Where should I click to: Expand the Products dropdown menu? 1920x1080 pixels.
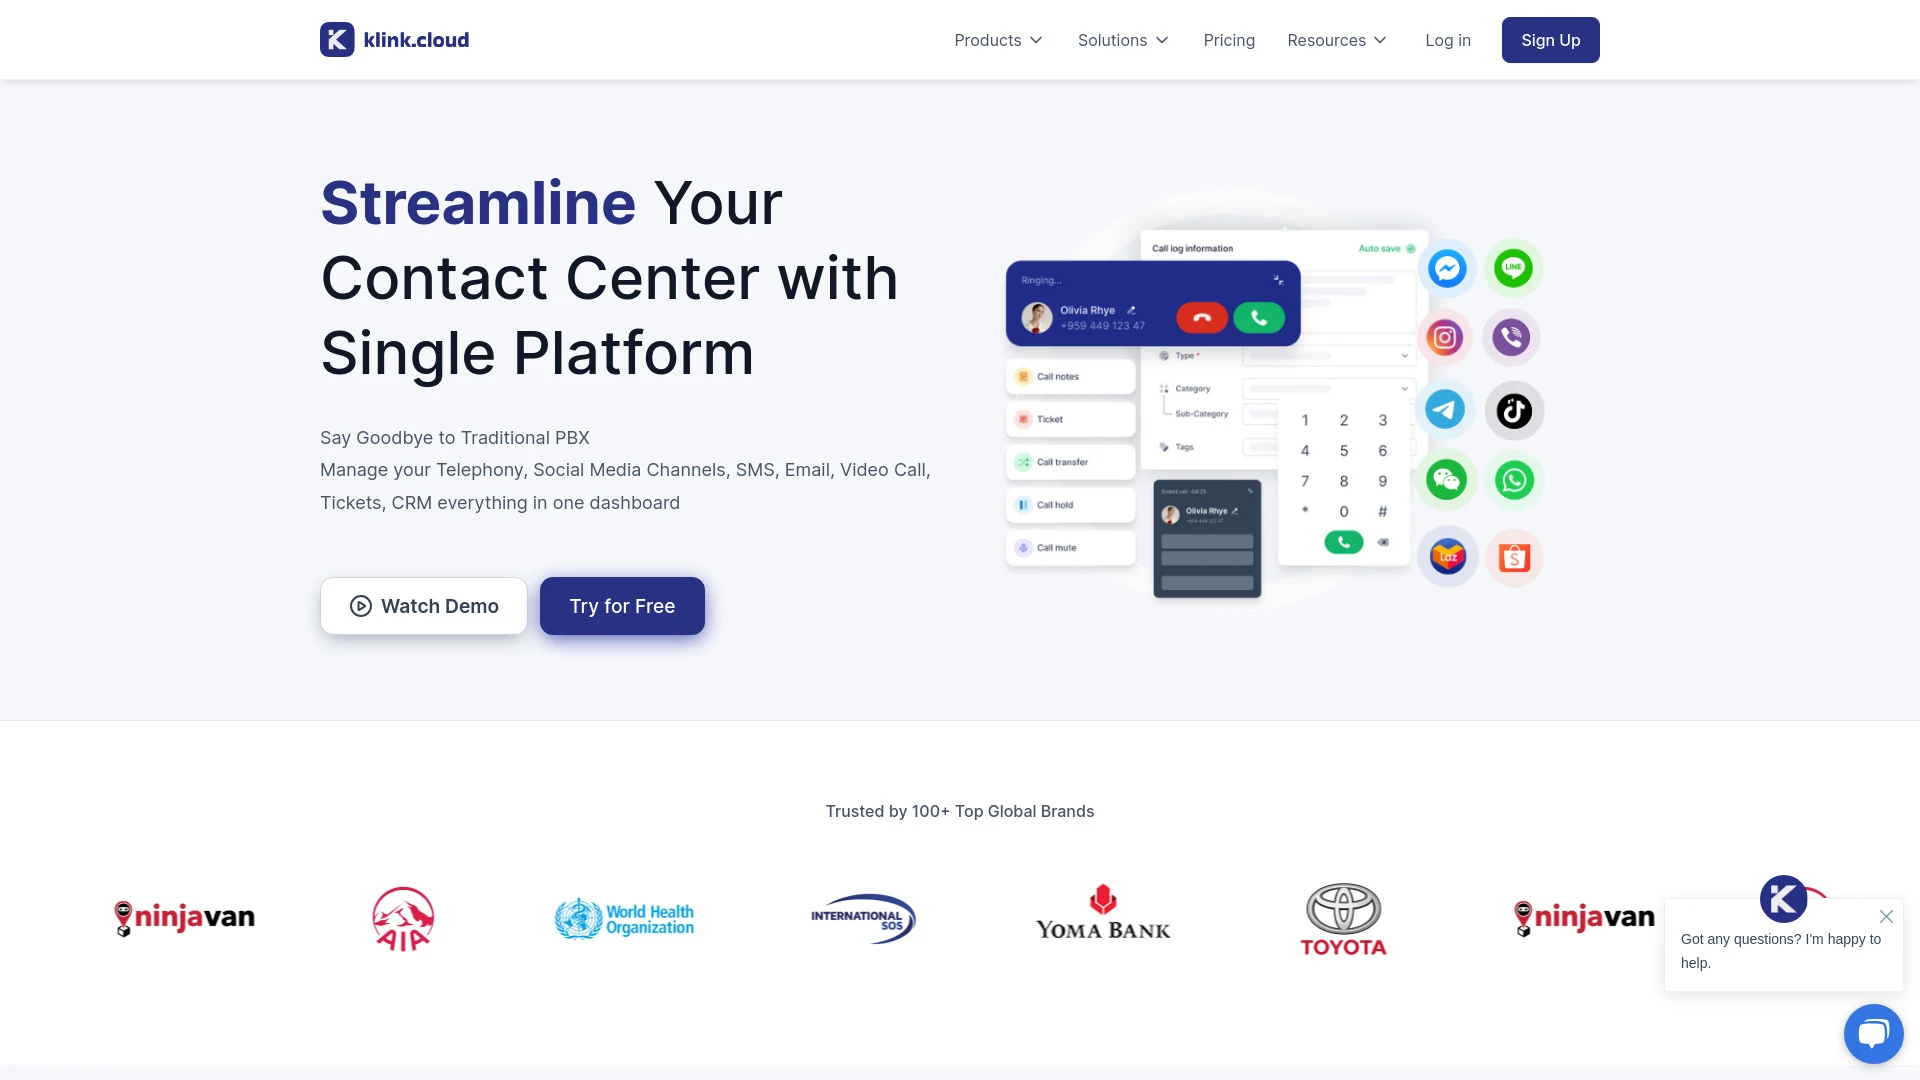point(997,40)
